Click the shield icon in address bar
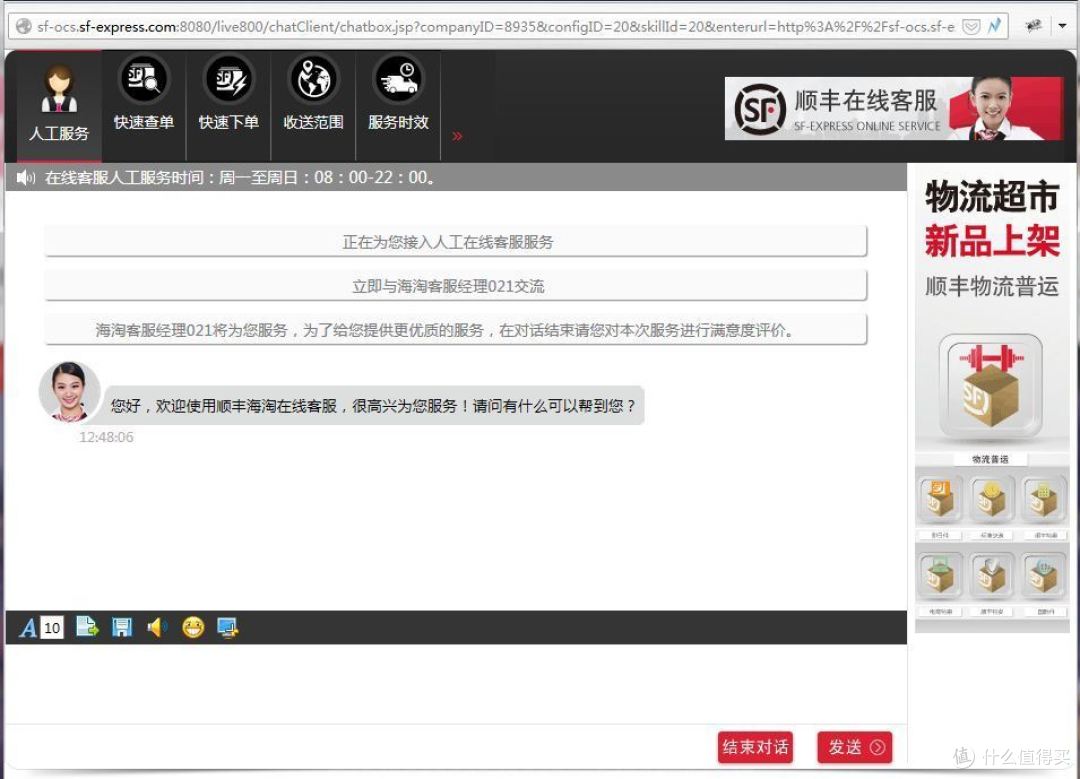 click(971, 26)
